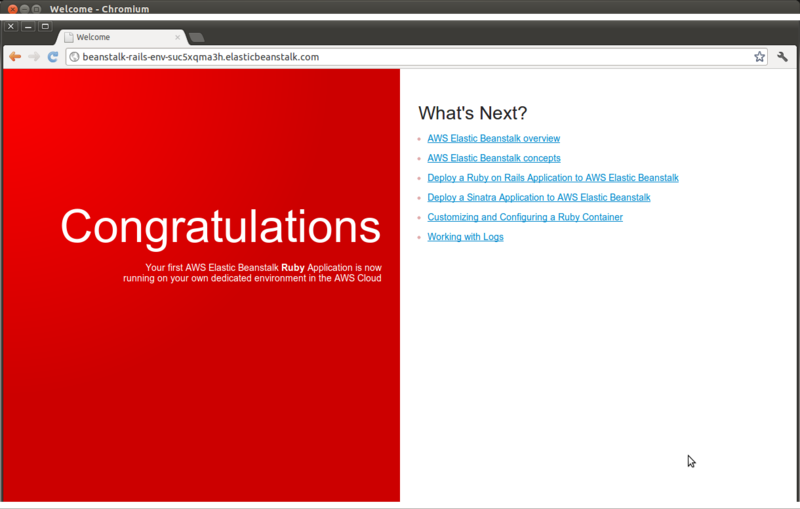Click the globe site info icon
Image resolution: width=800 pixels, height=509 pixels.
[x=74, y=57]
